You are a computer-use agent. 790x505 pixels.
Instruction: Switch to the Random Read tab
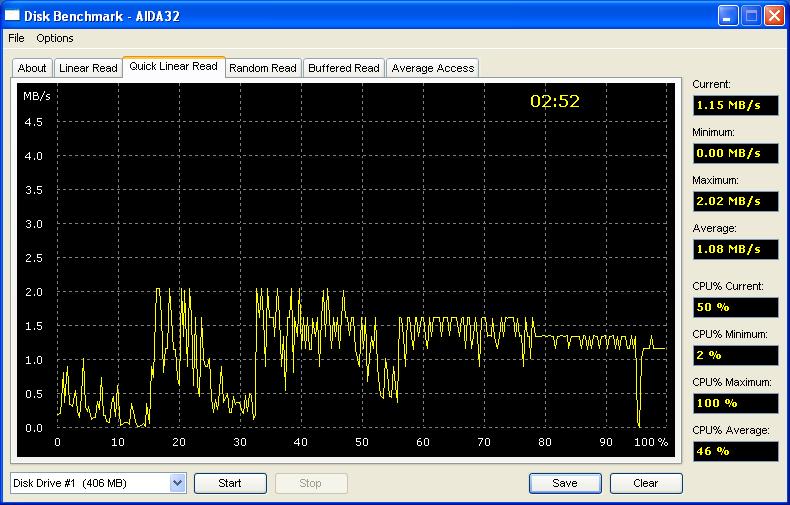tap(262, 68)
